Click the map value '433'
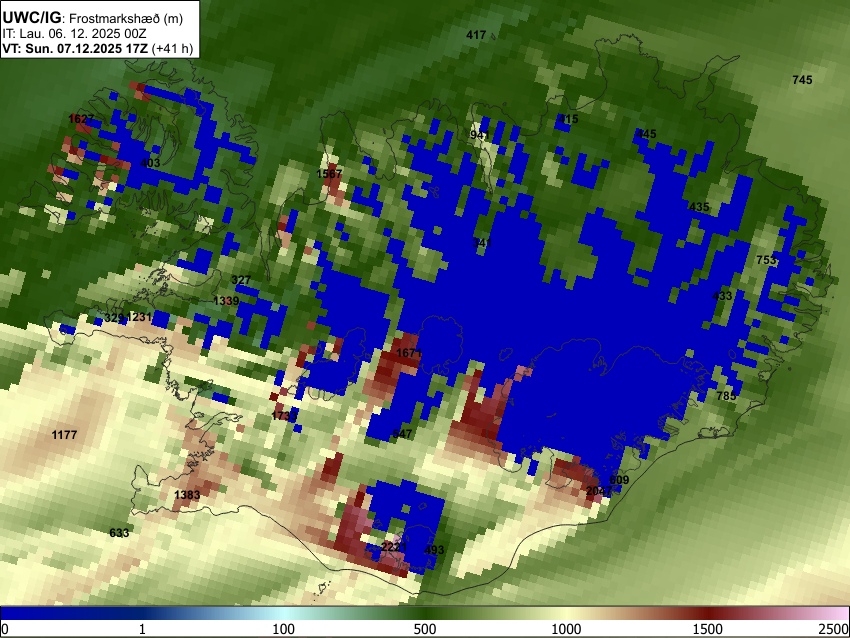 point(722,295)
